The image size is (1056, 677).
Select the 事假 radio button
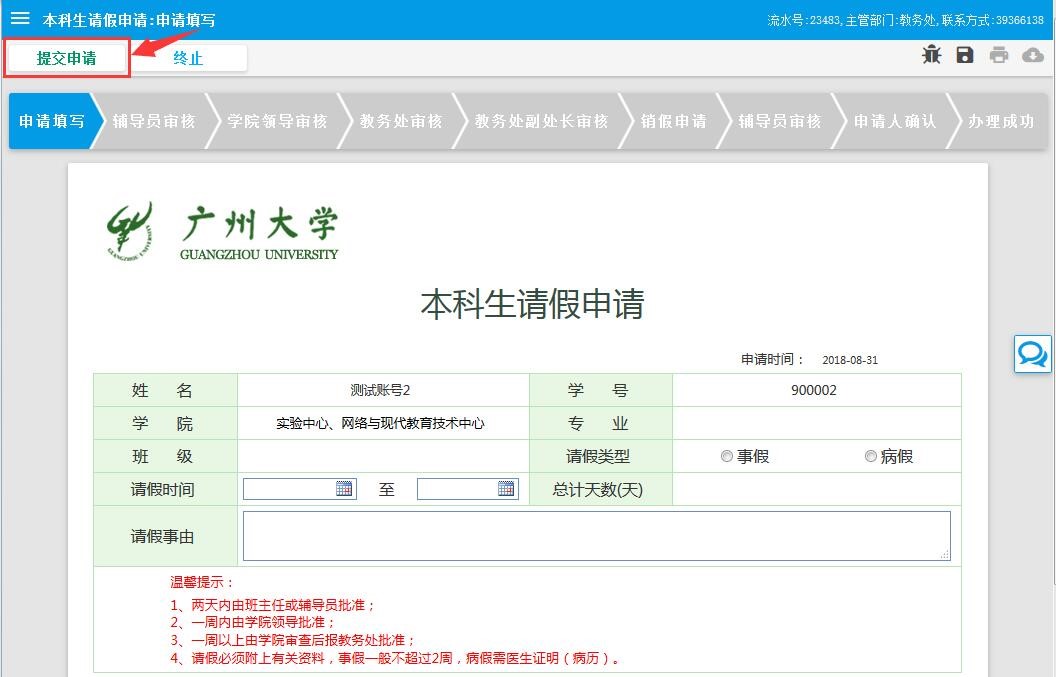tap(727, 457)
